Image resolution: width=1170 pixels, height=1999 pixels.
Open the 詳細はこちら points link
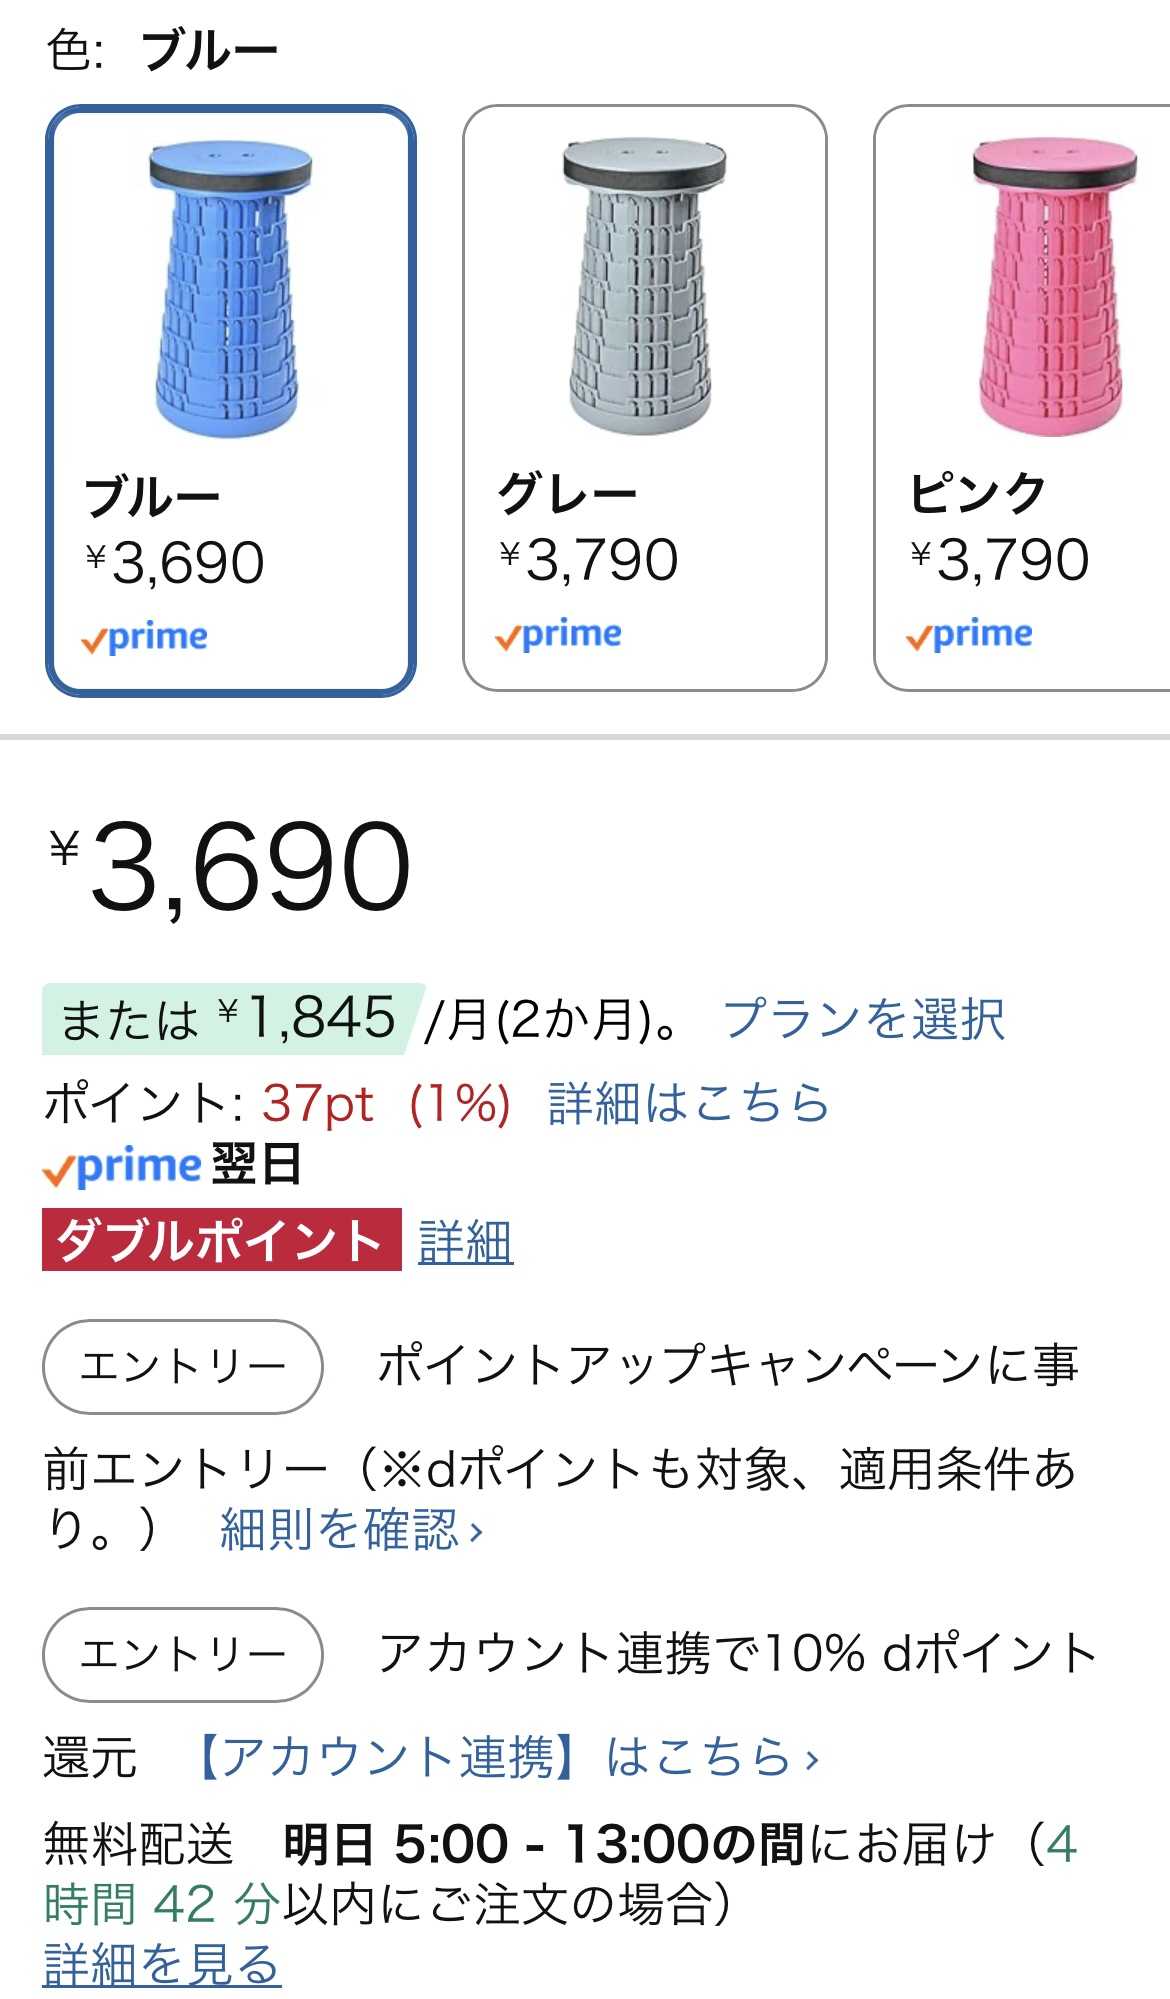(x=689, y=1103)
